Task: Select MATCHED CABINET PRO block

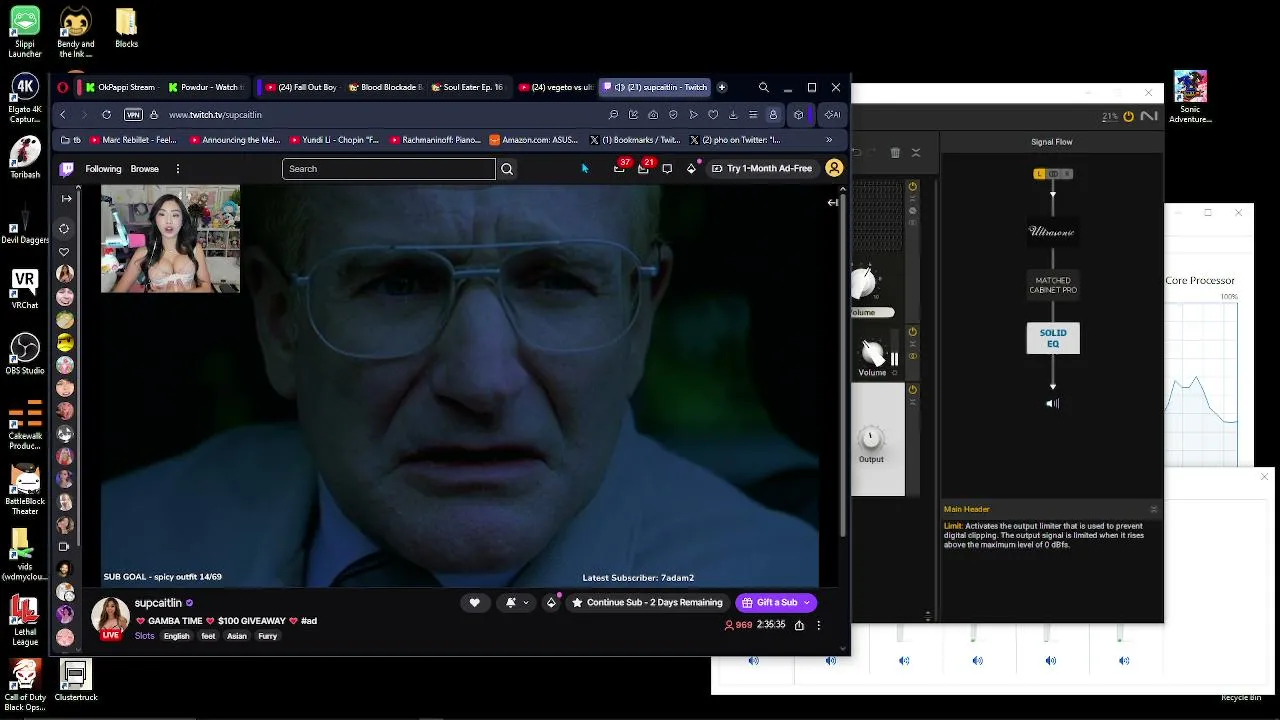Action: point(1053,285)
